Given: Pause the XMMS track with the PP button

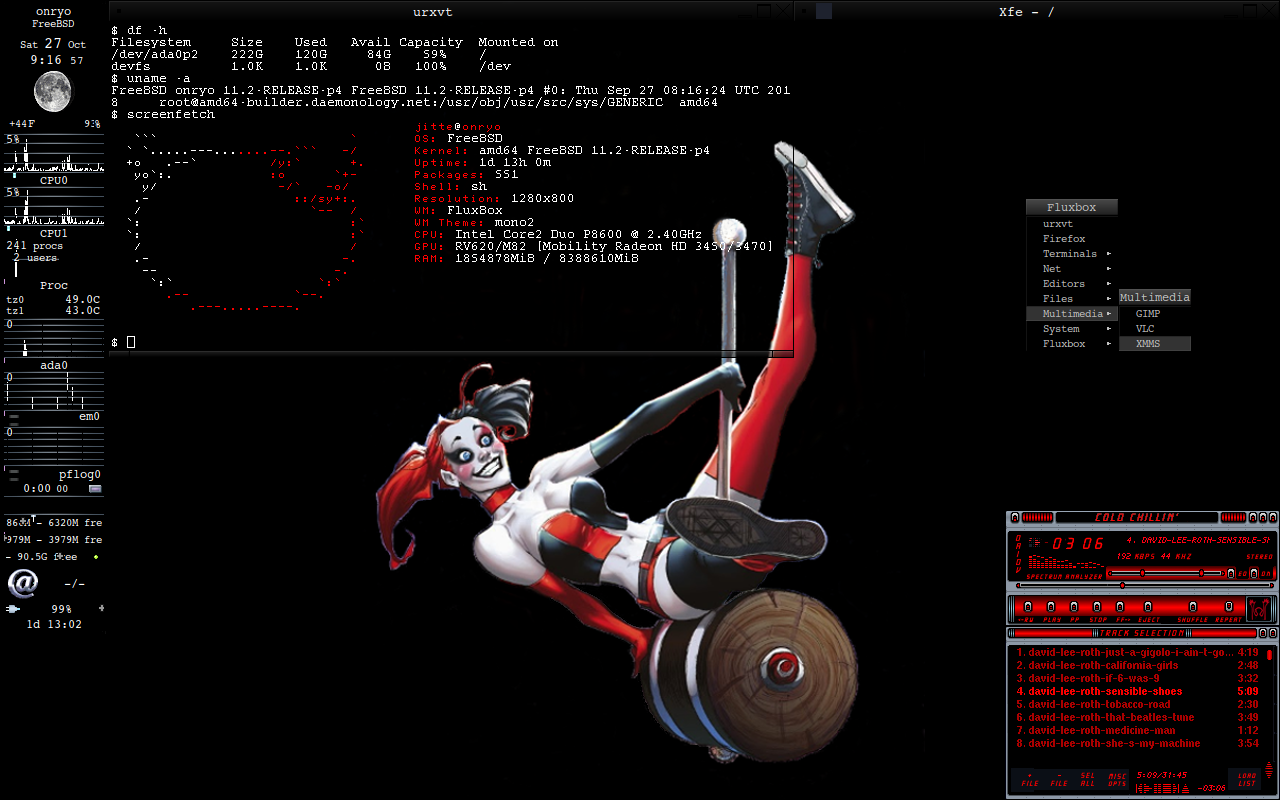Looking at the screenshot, I should click(1074, 607).
